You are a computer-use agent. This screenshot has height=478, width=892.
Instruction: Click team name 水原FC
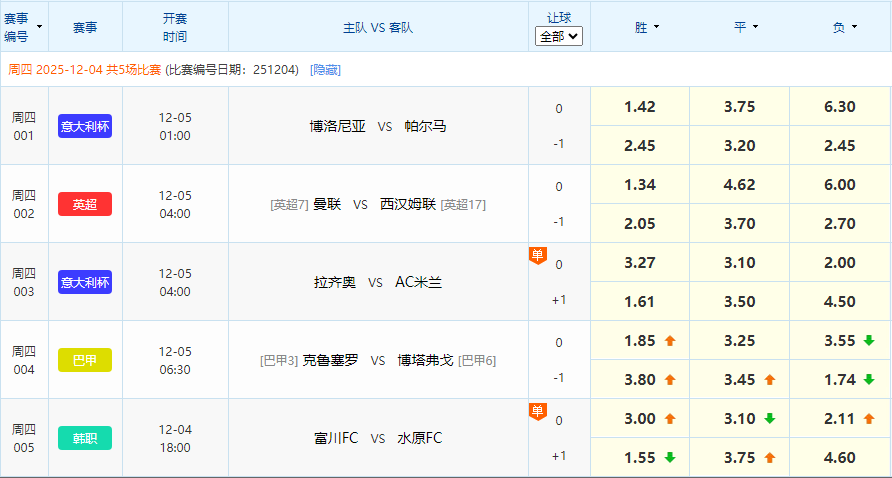pos(419,438)
